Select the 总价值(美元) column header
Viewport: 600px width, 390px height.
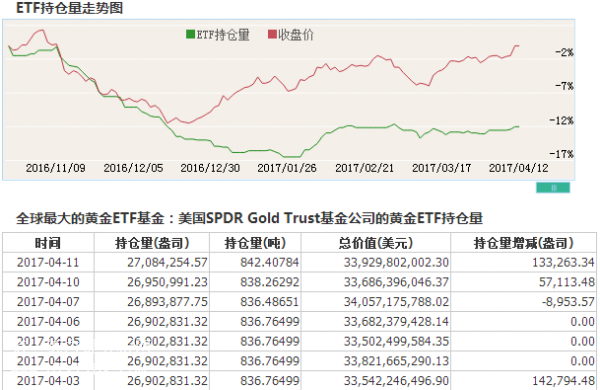(375, 243)
